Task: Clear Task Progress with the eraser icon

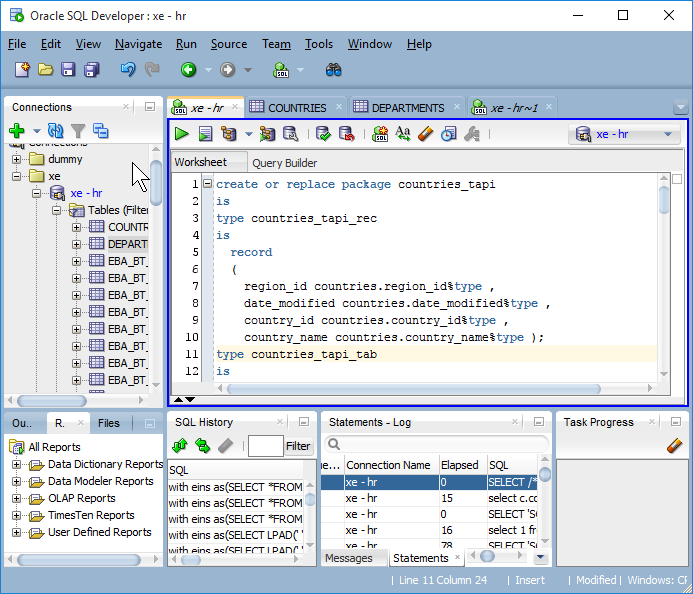Action: (x=674, y=446)
